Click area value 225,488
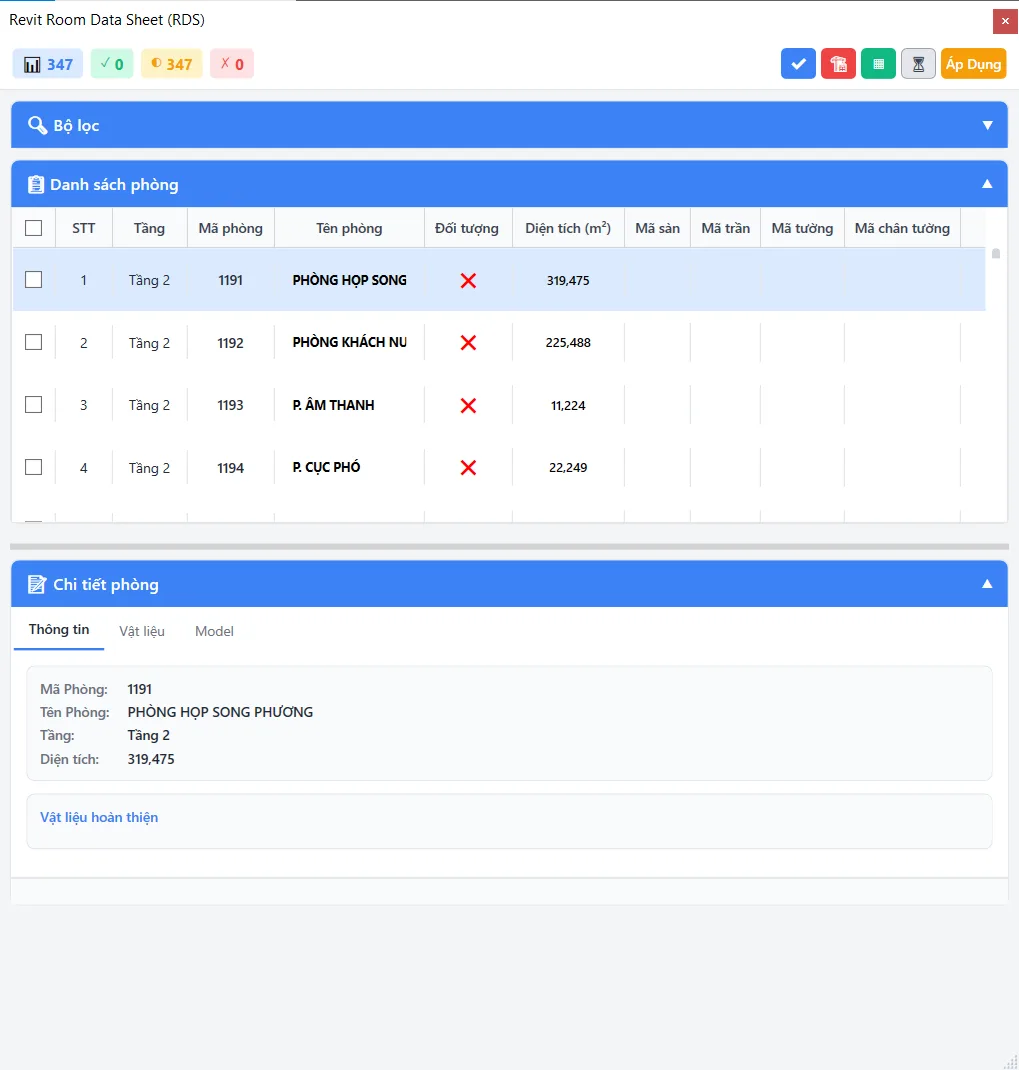 568,343
